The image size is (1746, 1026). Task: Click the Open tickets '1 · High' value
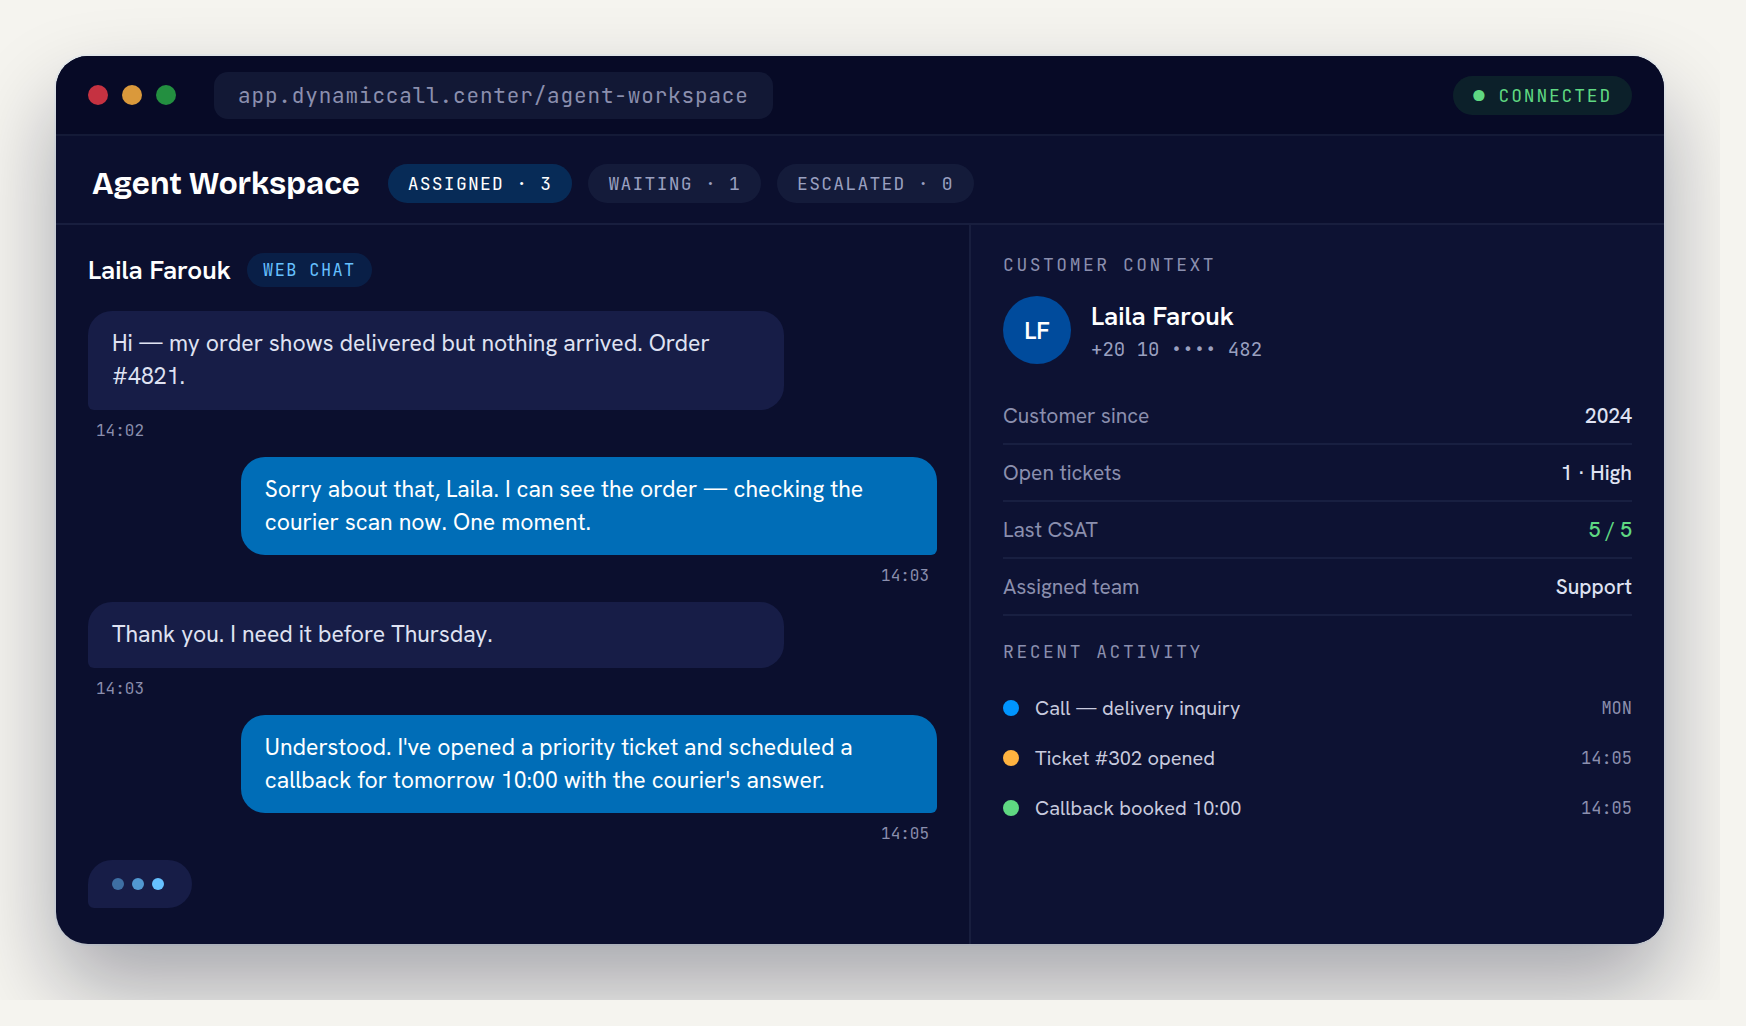click(1596, 473)
